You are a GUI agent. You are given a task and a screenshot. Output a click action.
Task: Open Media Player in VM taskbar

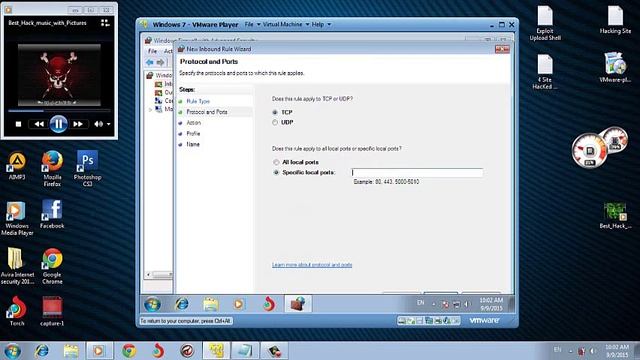tap(239, 304)
